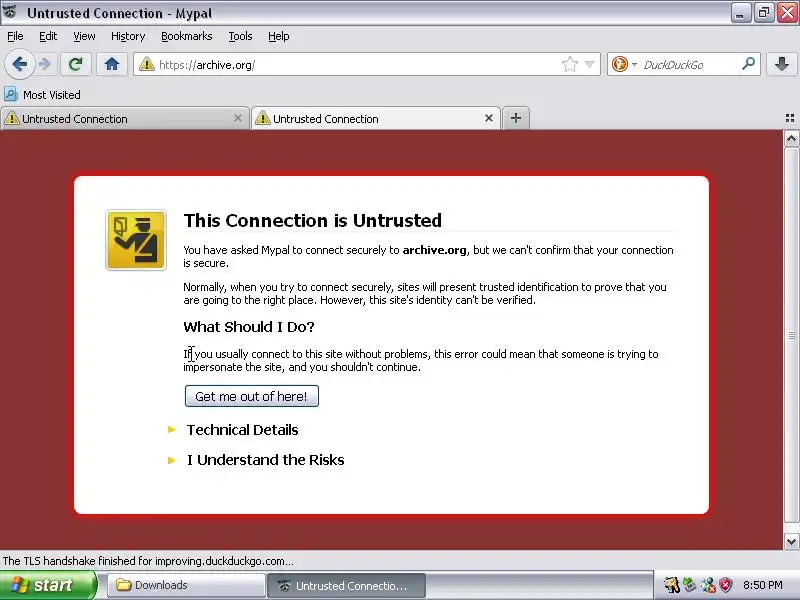Screen dimensions: 800x600
Task: Click the Mypal raccoon title bar icon
Action: click(11, 12)
